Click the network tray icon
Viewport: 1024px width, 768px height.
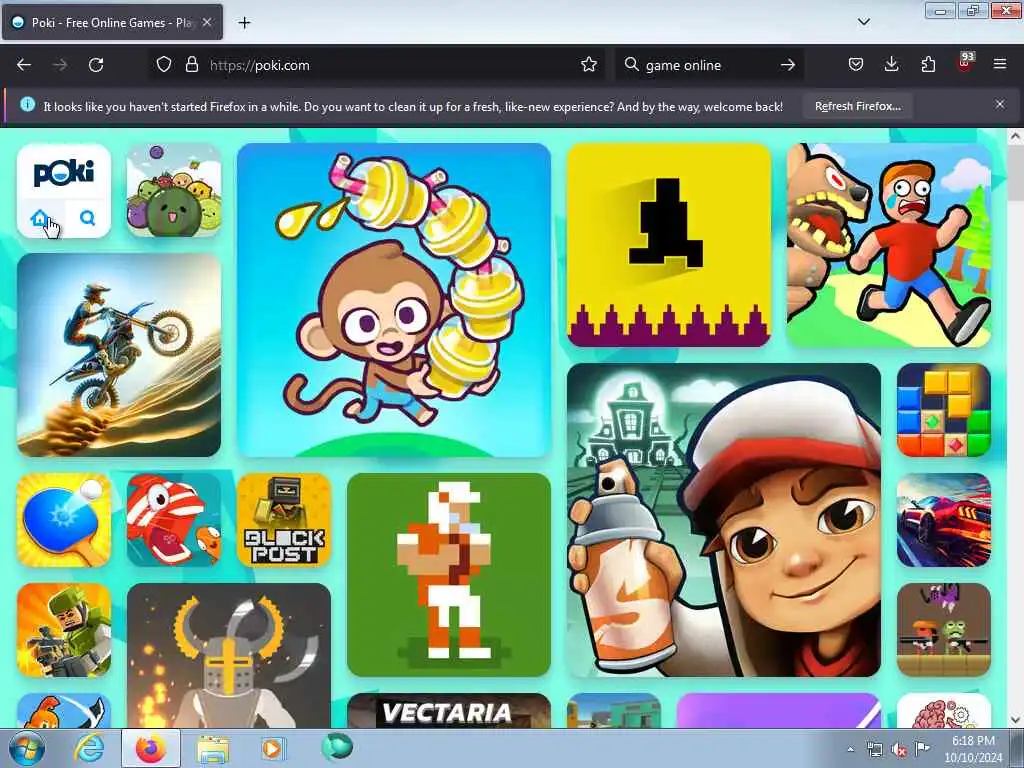coord(874,749)
